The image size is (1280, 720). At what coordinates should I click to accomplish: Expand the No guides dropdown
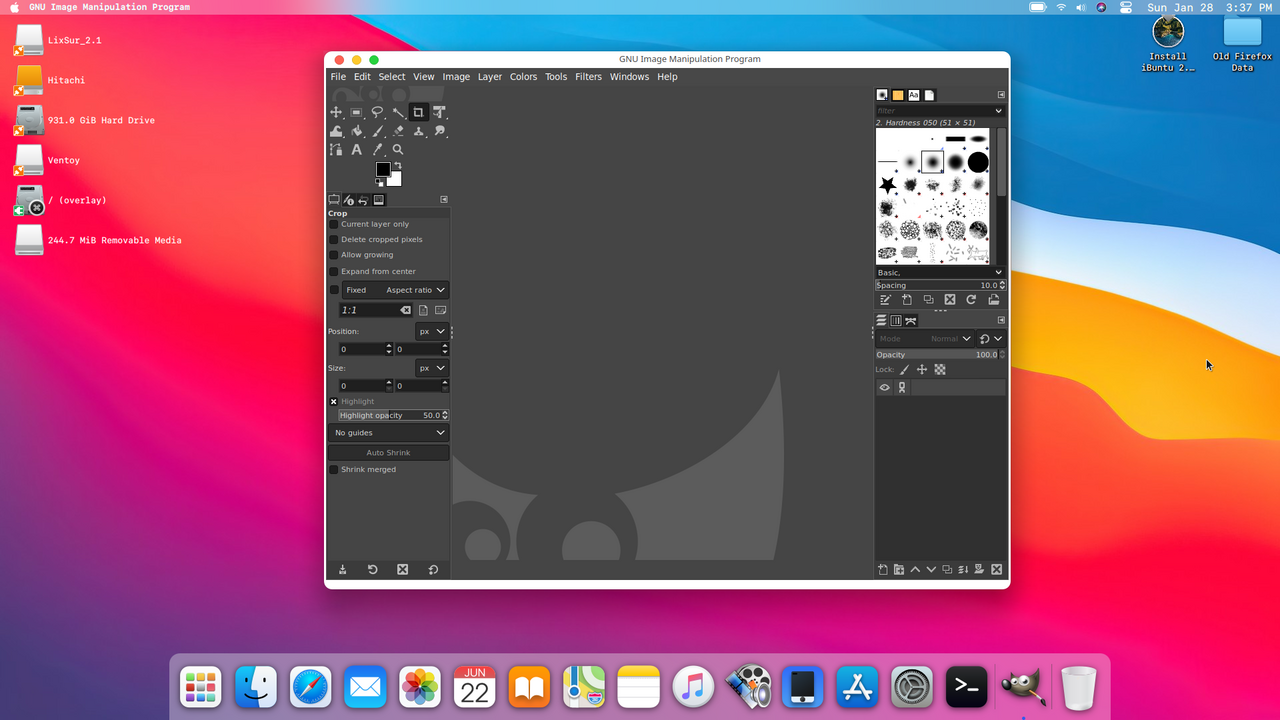click(x=388, y=433)
